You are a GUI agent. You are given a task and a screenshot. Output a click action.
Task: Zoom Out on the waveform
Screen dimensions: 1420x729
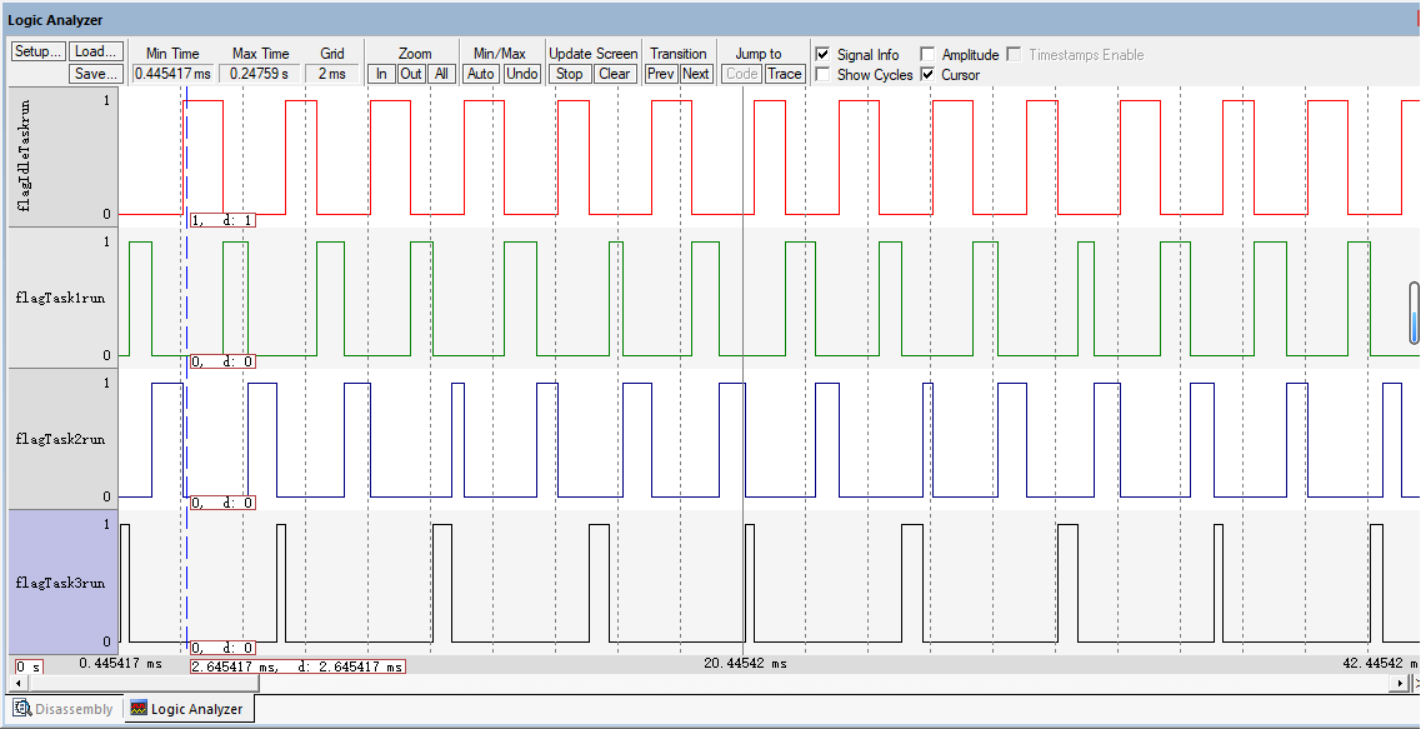coord(411,74)
